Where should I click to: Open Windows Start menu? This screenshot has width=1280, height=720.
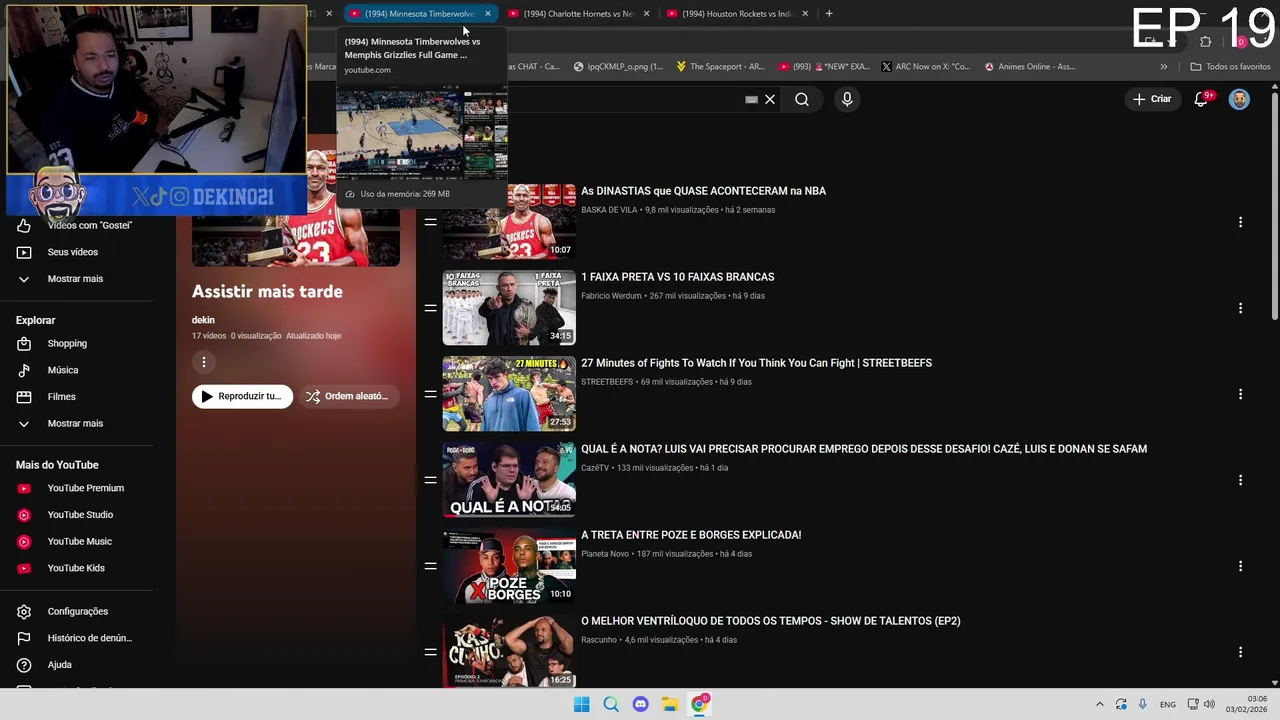pos(581,704)
